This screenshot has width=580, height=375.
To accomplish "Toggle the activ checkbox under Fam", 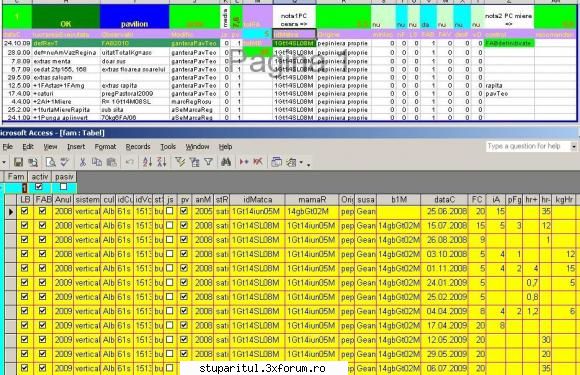I will [38, 187].
